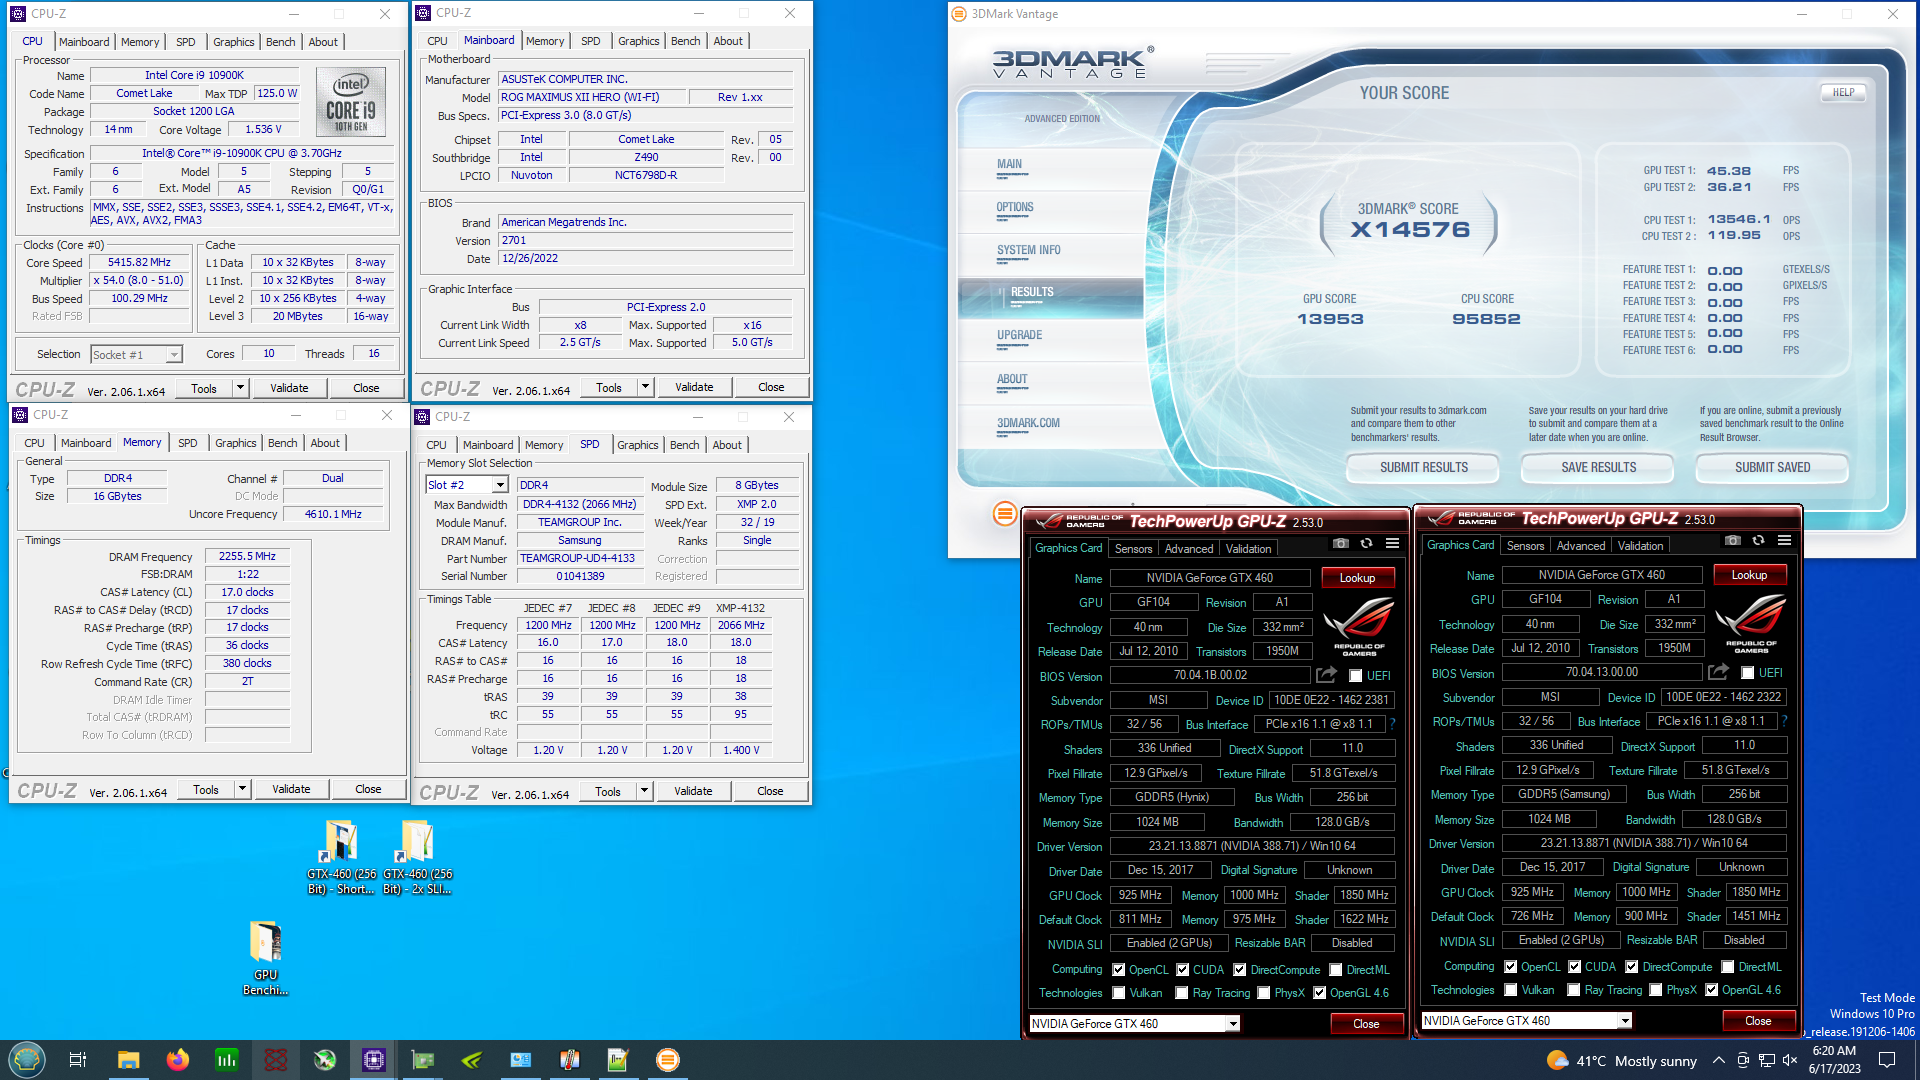The width and height of the screenshot is (1920, 1080).
Task: Click Bus Interface help question mark, left GPU-Z
Action: 1392,724
